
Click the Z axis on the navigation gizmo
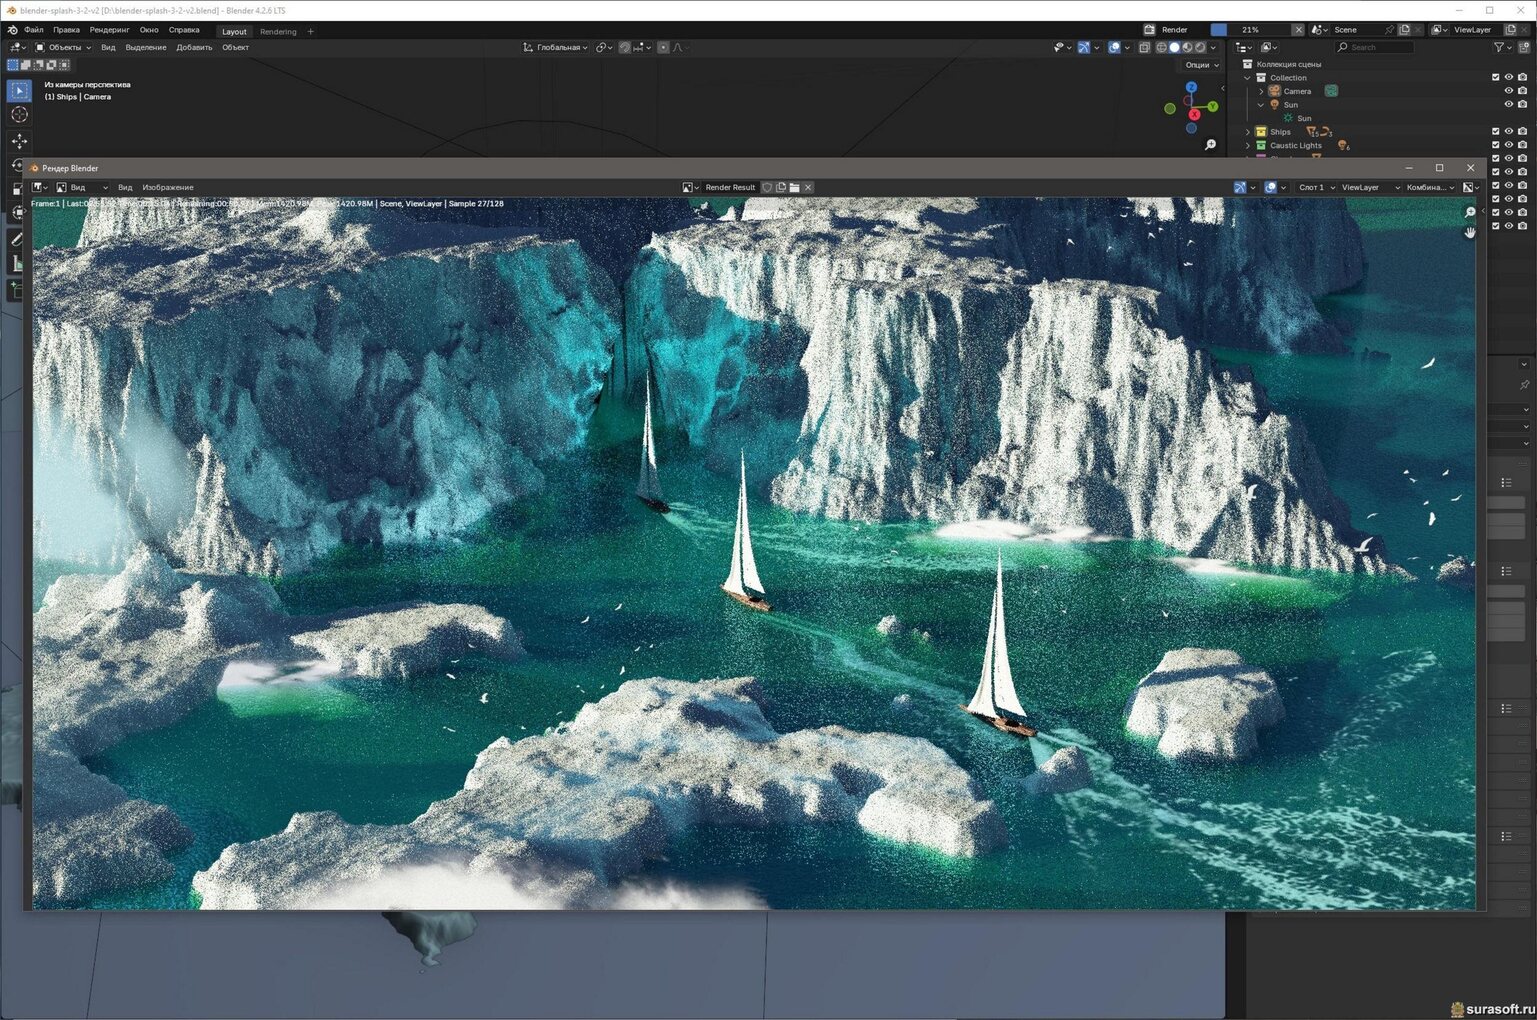pos(1191,88)
